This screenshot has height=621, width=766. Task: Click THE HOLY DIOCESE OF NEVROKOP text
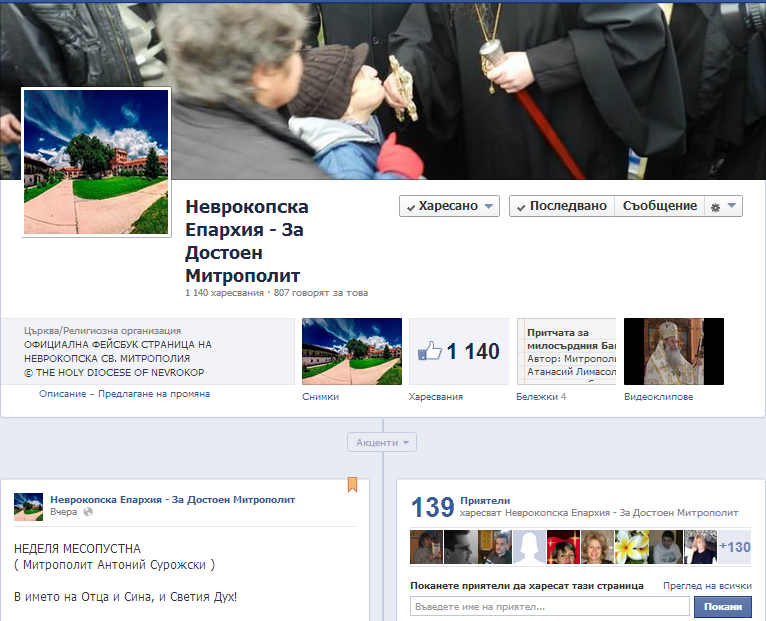[114, 372]
